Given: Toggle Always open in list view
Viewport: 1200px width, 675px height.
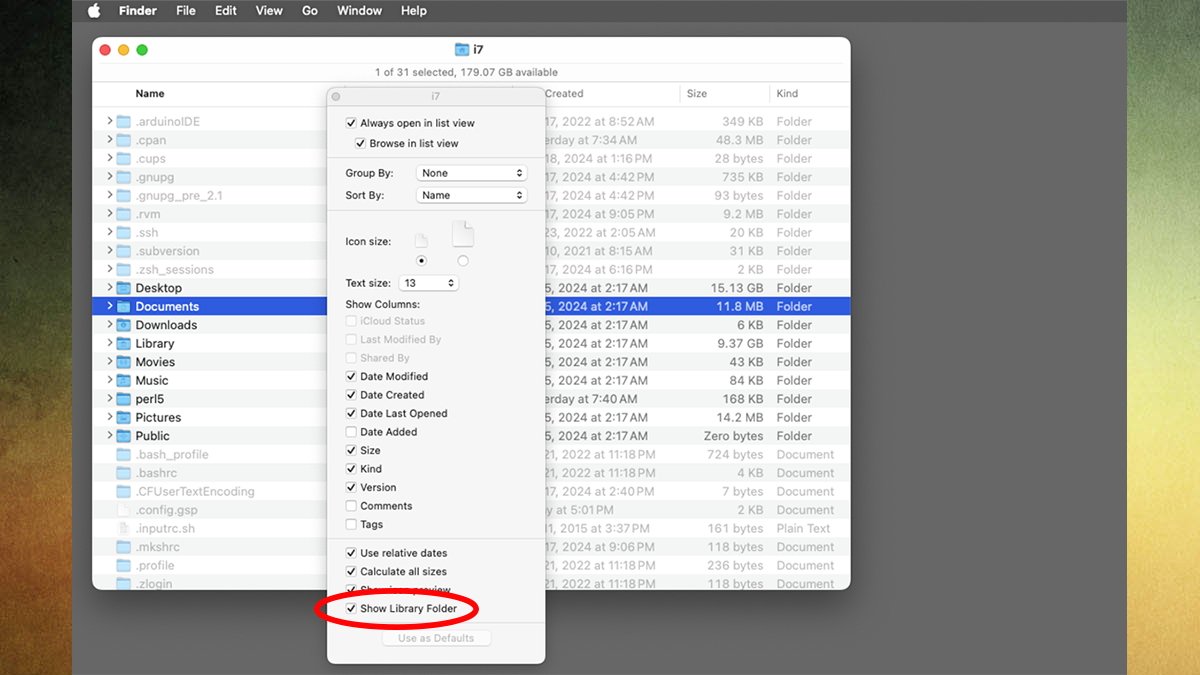Looking at the screenshot, I should [x=351, y=123].
